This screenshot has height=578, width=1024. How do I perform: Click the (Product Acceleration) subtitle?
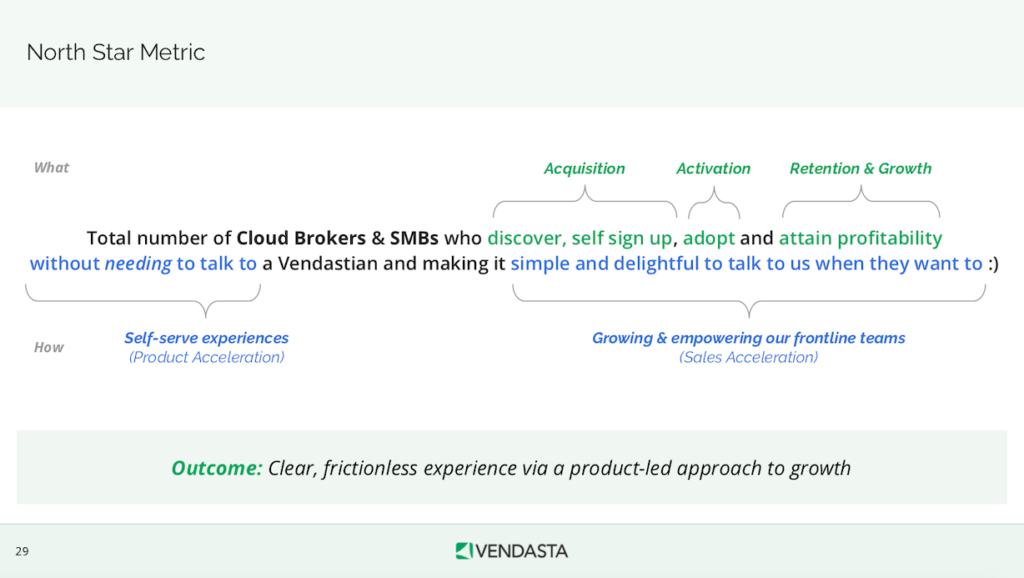coord(206,357)
